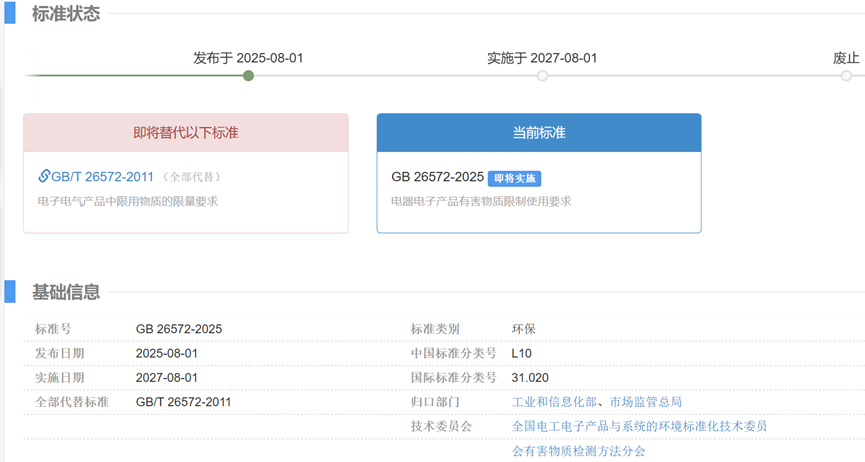Click the 实施日期 field label
Screen dimensions: 865x462
point(59,378)
